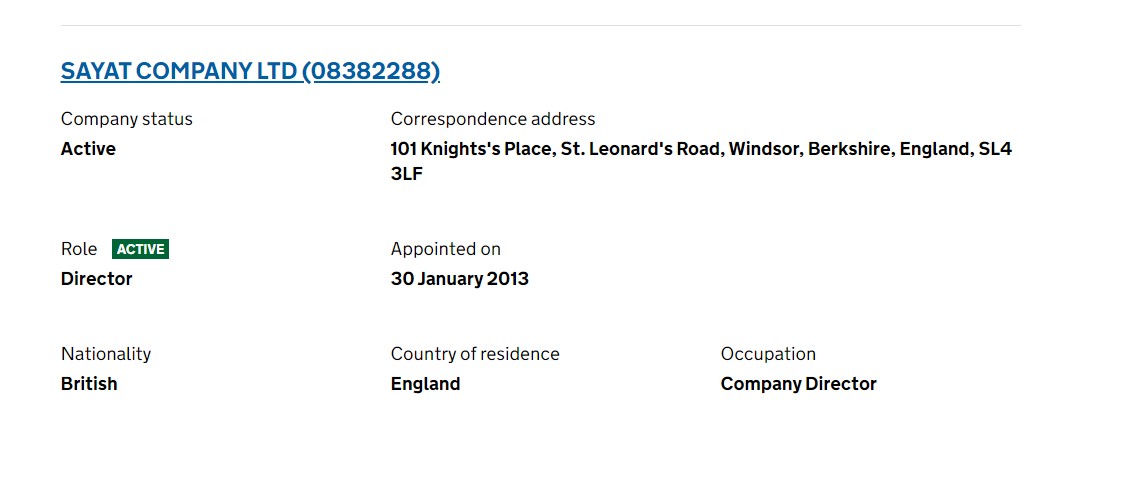Click the green ACTIVE role badge

coord(140,249)
